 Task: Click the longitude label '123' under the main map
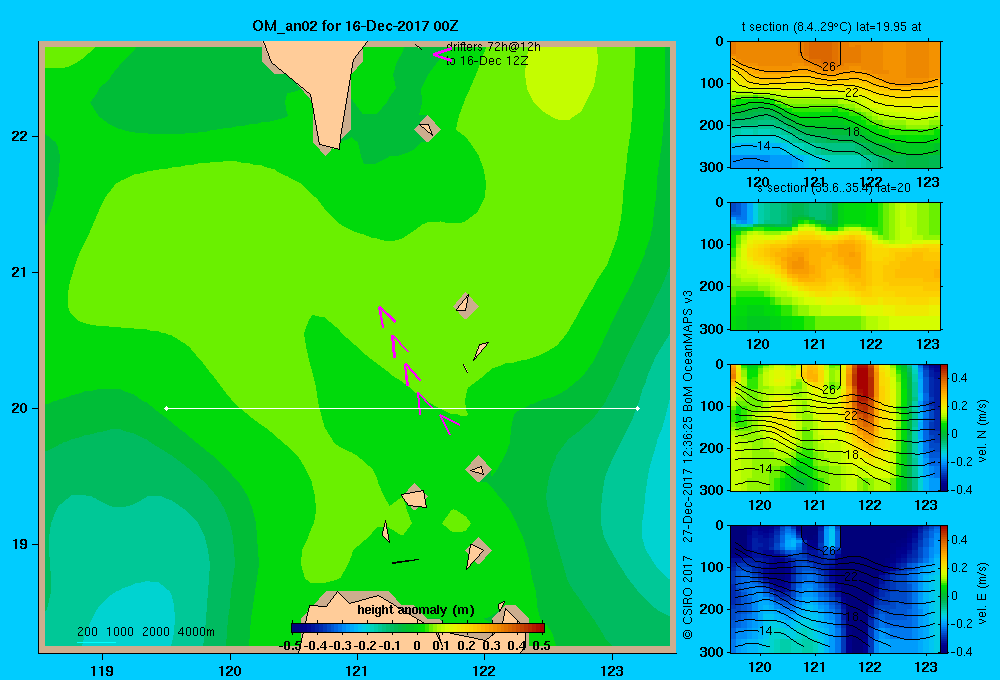click(612, 670)
